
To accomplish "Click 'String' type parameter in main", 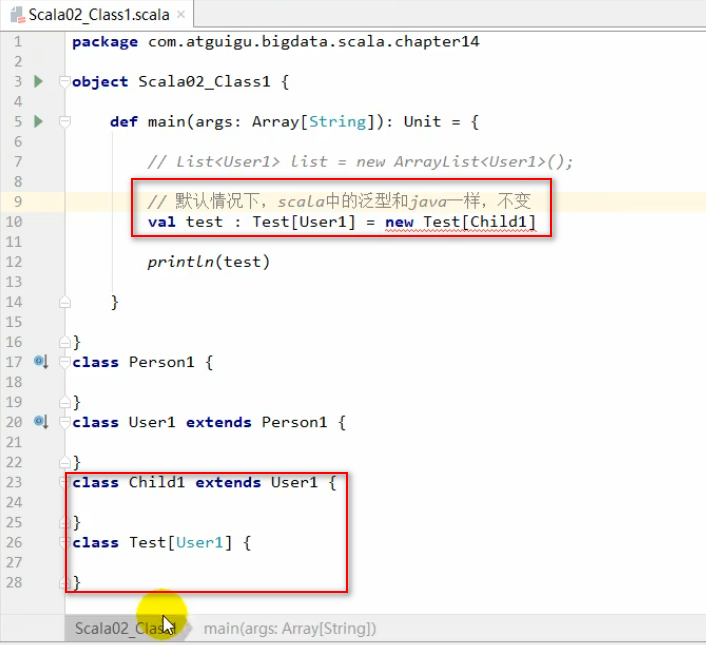I will coord(337,122).
